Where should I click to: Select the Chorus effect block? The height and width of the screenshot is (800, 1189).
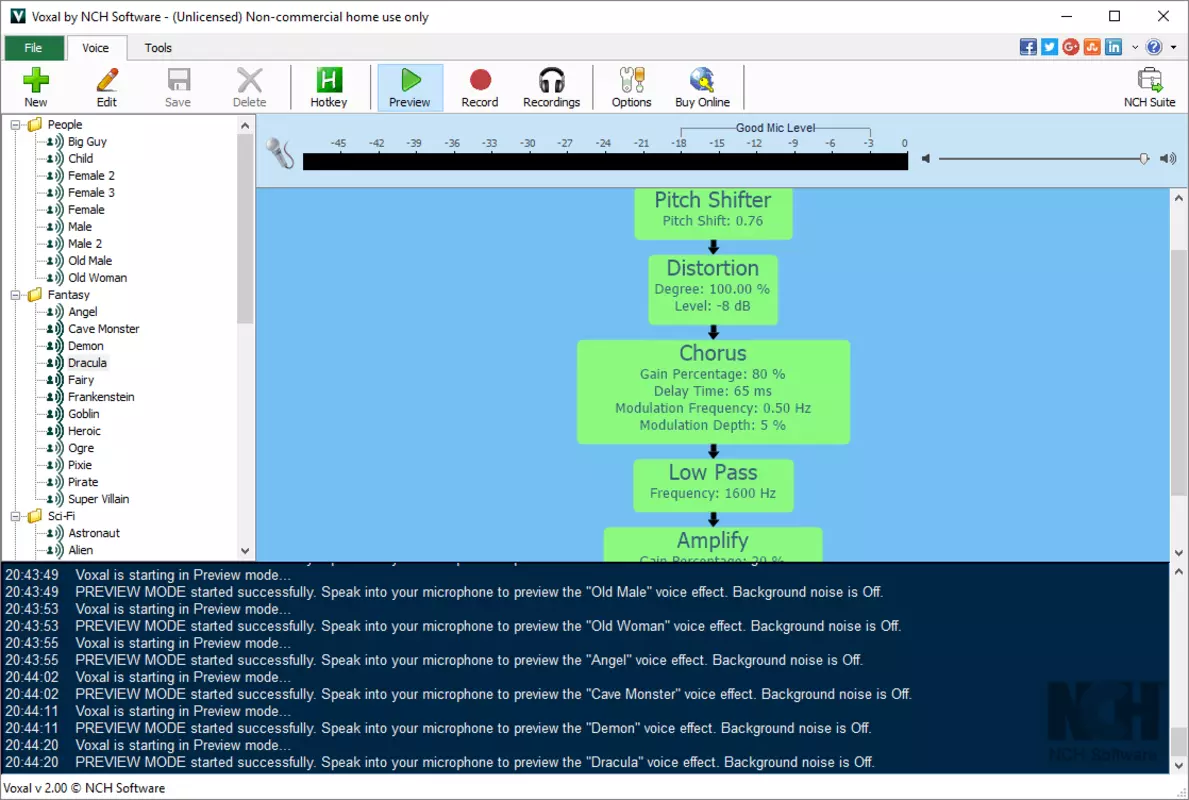[713, 392]
